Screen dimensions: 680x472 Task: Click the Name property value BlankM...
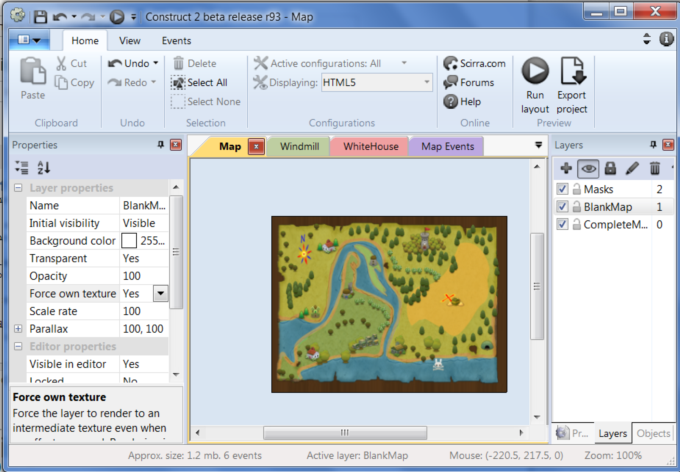click(x=144, y=206)
